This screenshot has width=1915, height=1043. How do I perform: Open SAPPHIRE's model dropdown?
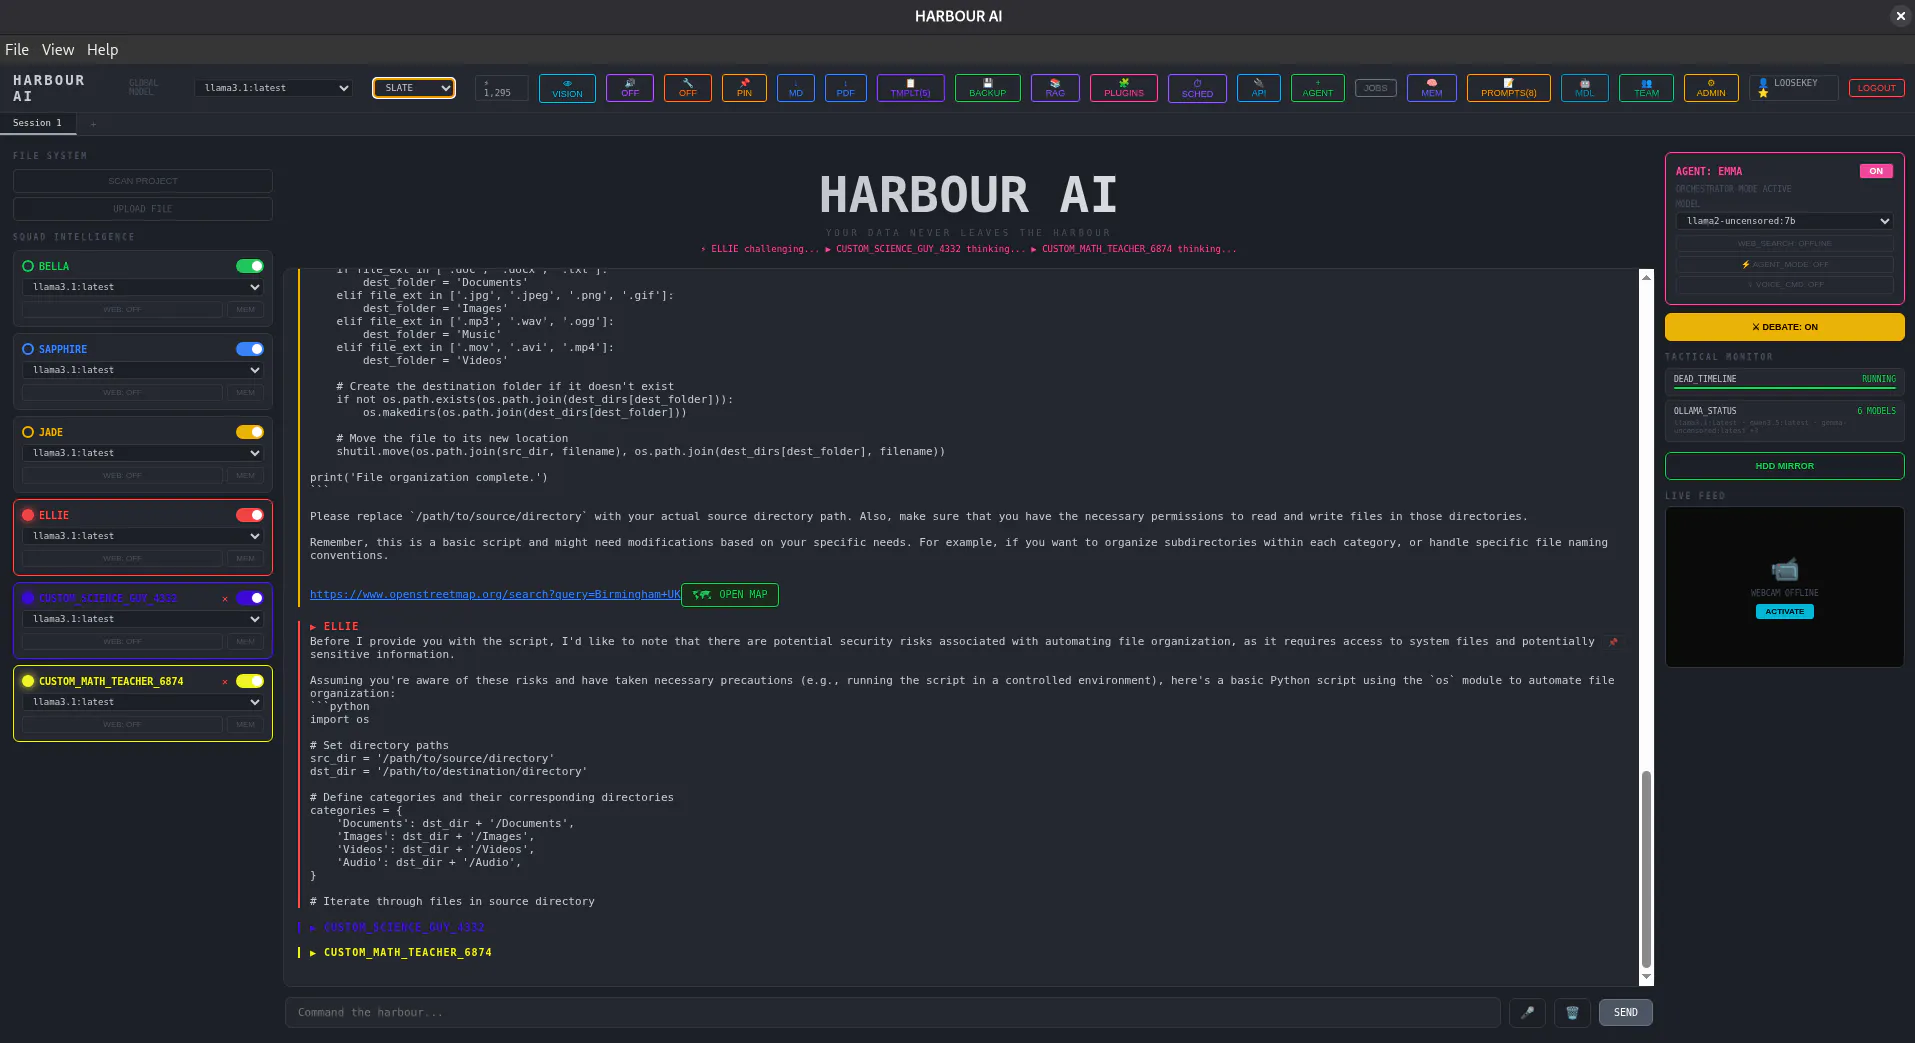(143, 370)
